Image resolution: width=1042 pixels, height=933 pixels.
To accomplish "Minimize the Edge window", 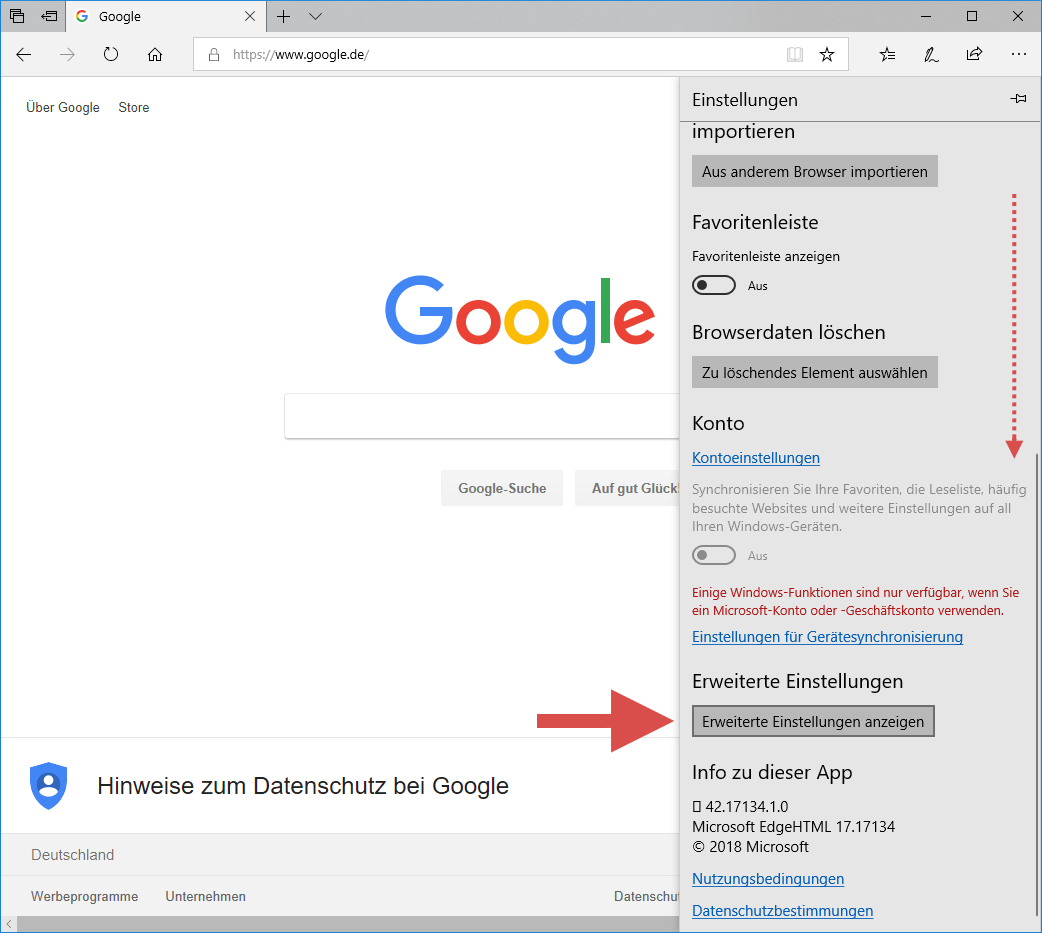I will click(926, 17).
